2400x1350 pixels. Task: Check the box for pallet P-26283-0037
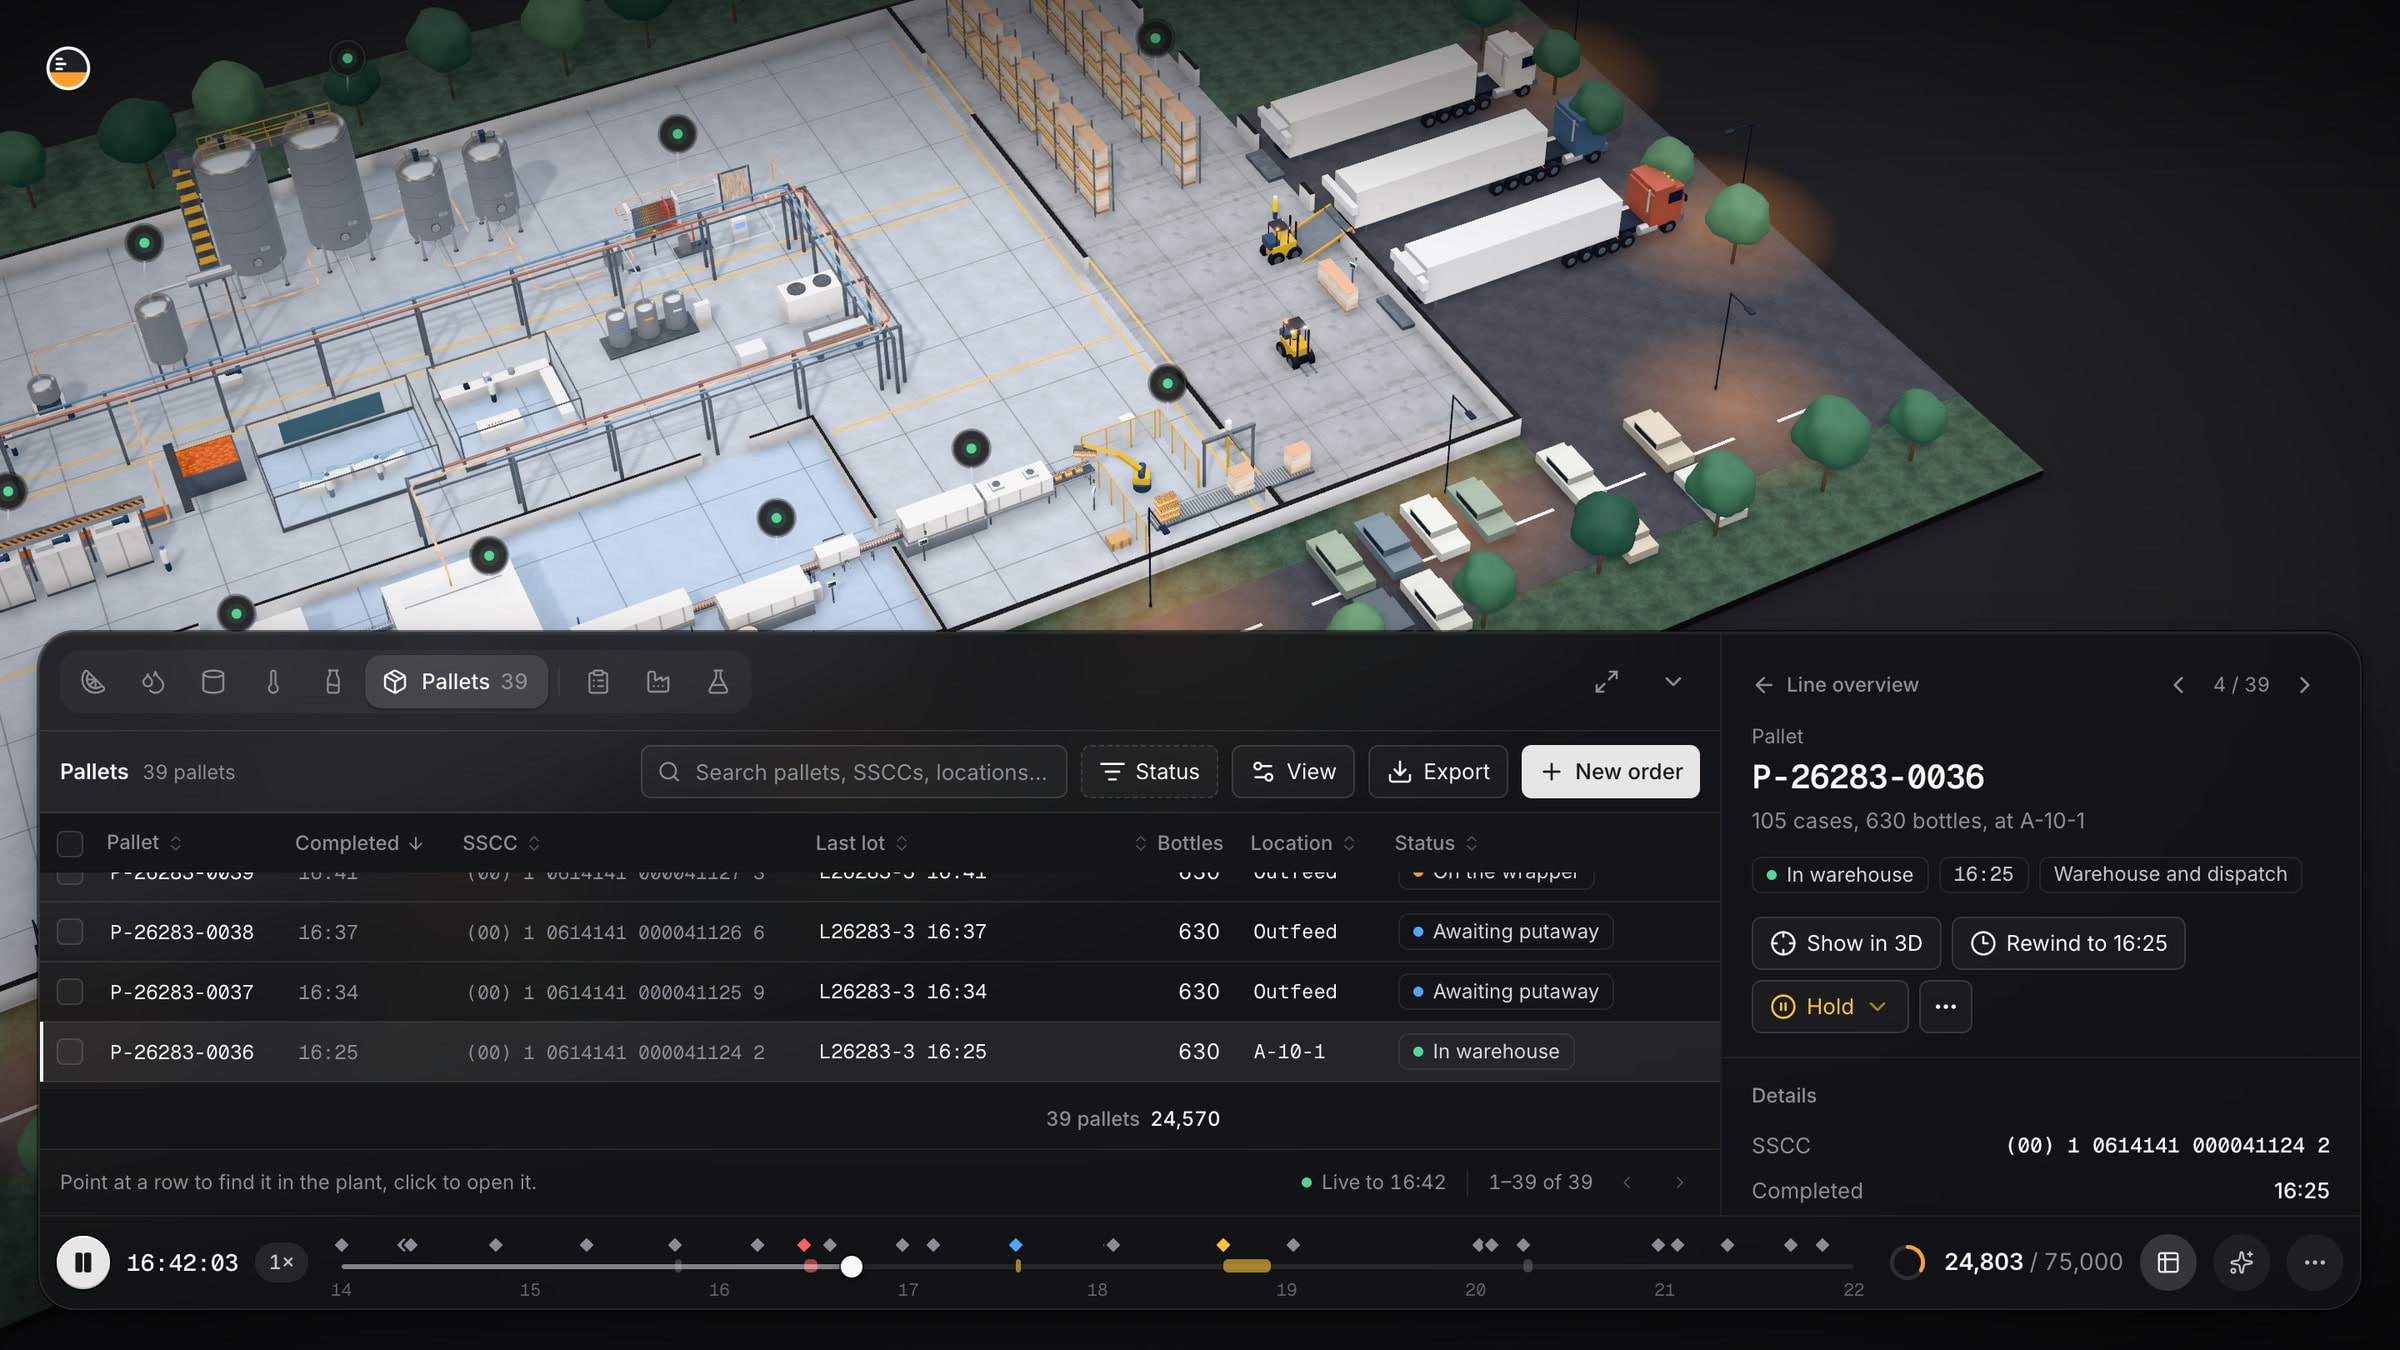(70, 992)
